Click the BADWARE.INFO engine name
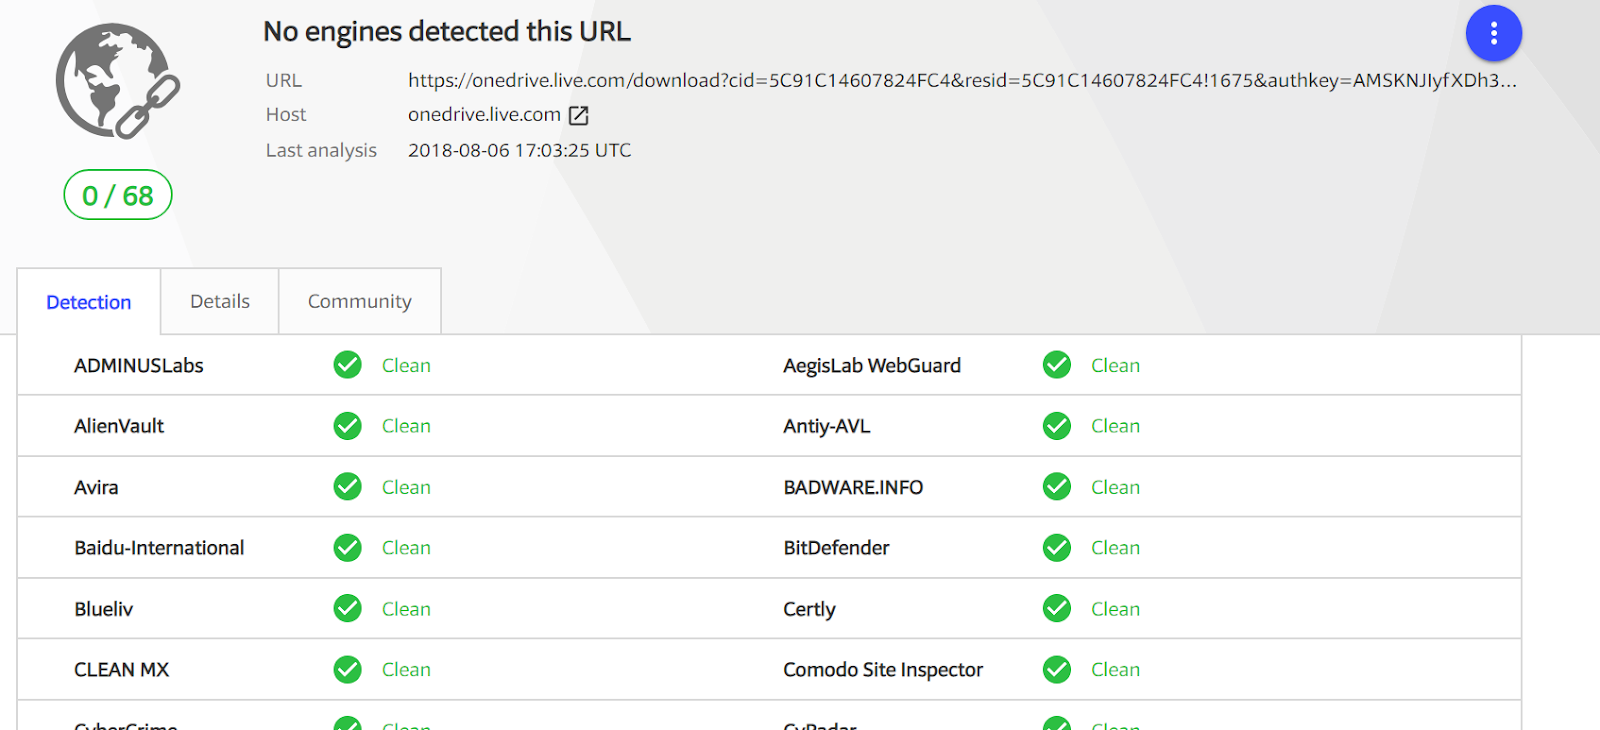Viewport: 1600px width, 730px height. coord(853,487)
